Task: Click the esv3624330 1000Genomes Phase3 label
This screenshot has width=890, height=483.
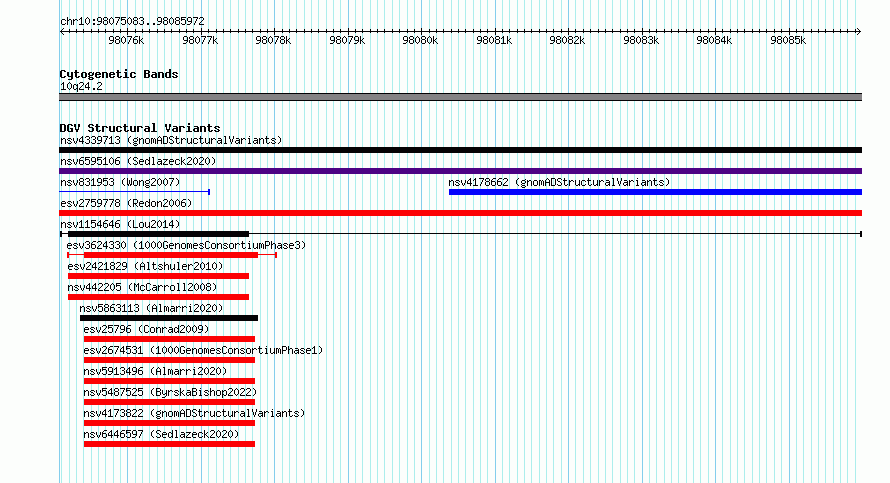Action: point(186,245)
